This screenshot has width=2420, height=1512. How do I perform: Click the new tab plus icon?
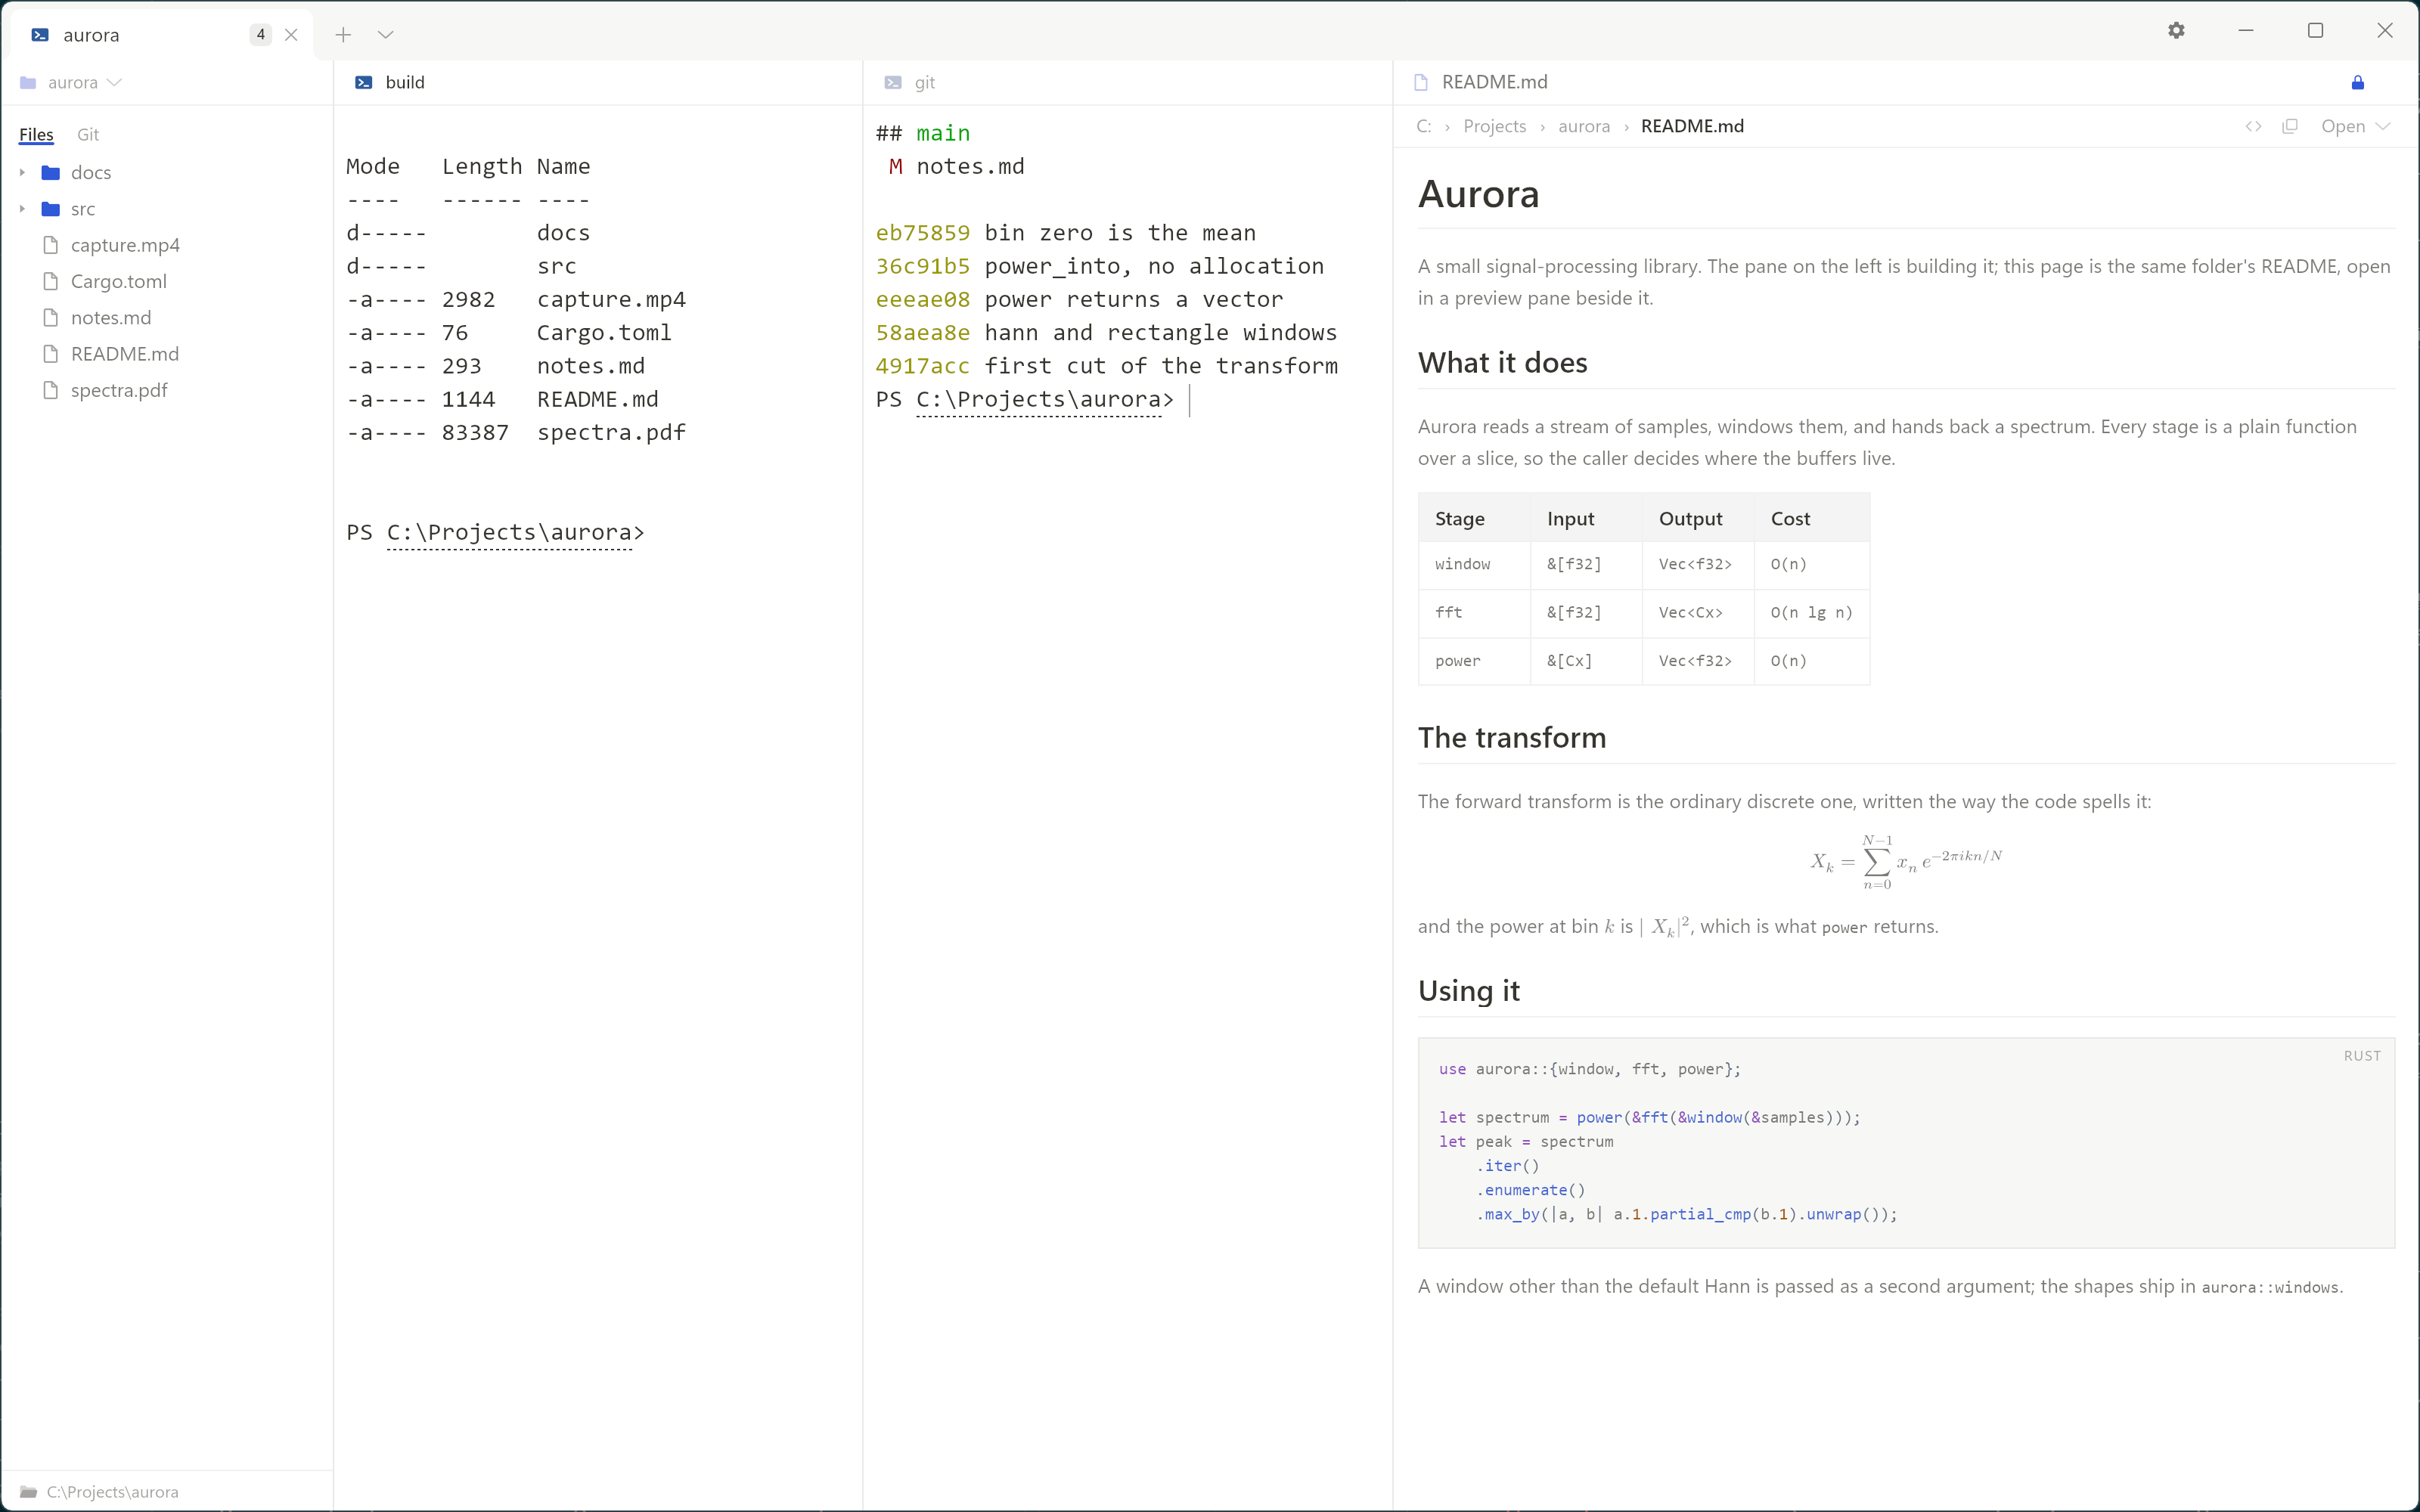click(343, 35)
